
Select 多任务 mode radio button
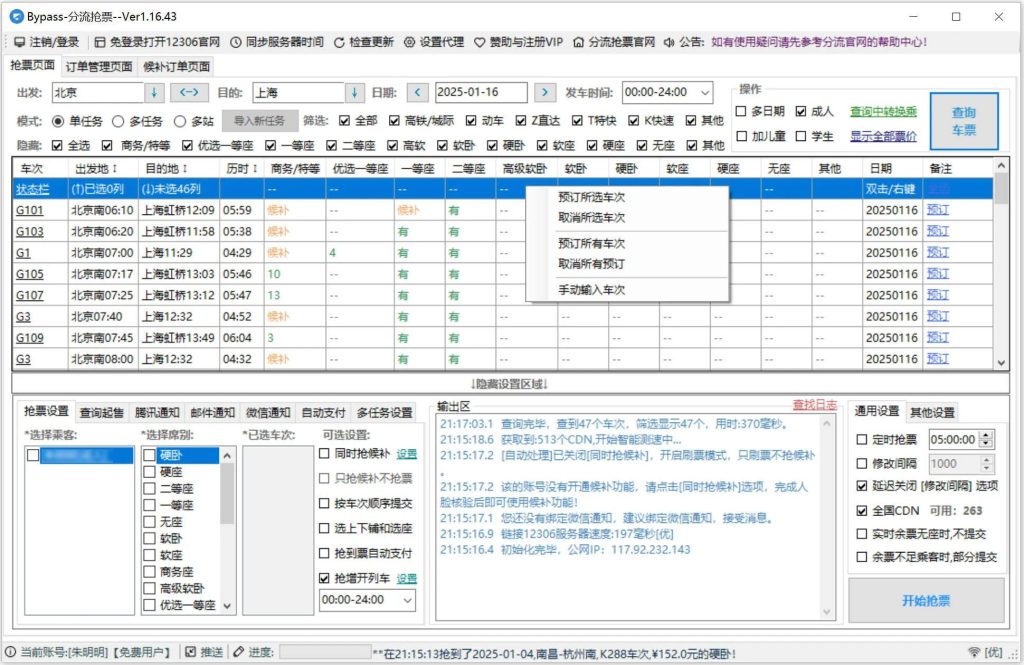pyautogui.click(x=118, y=122)
